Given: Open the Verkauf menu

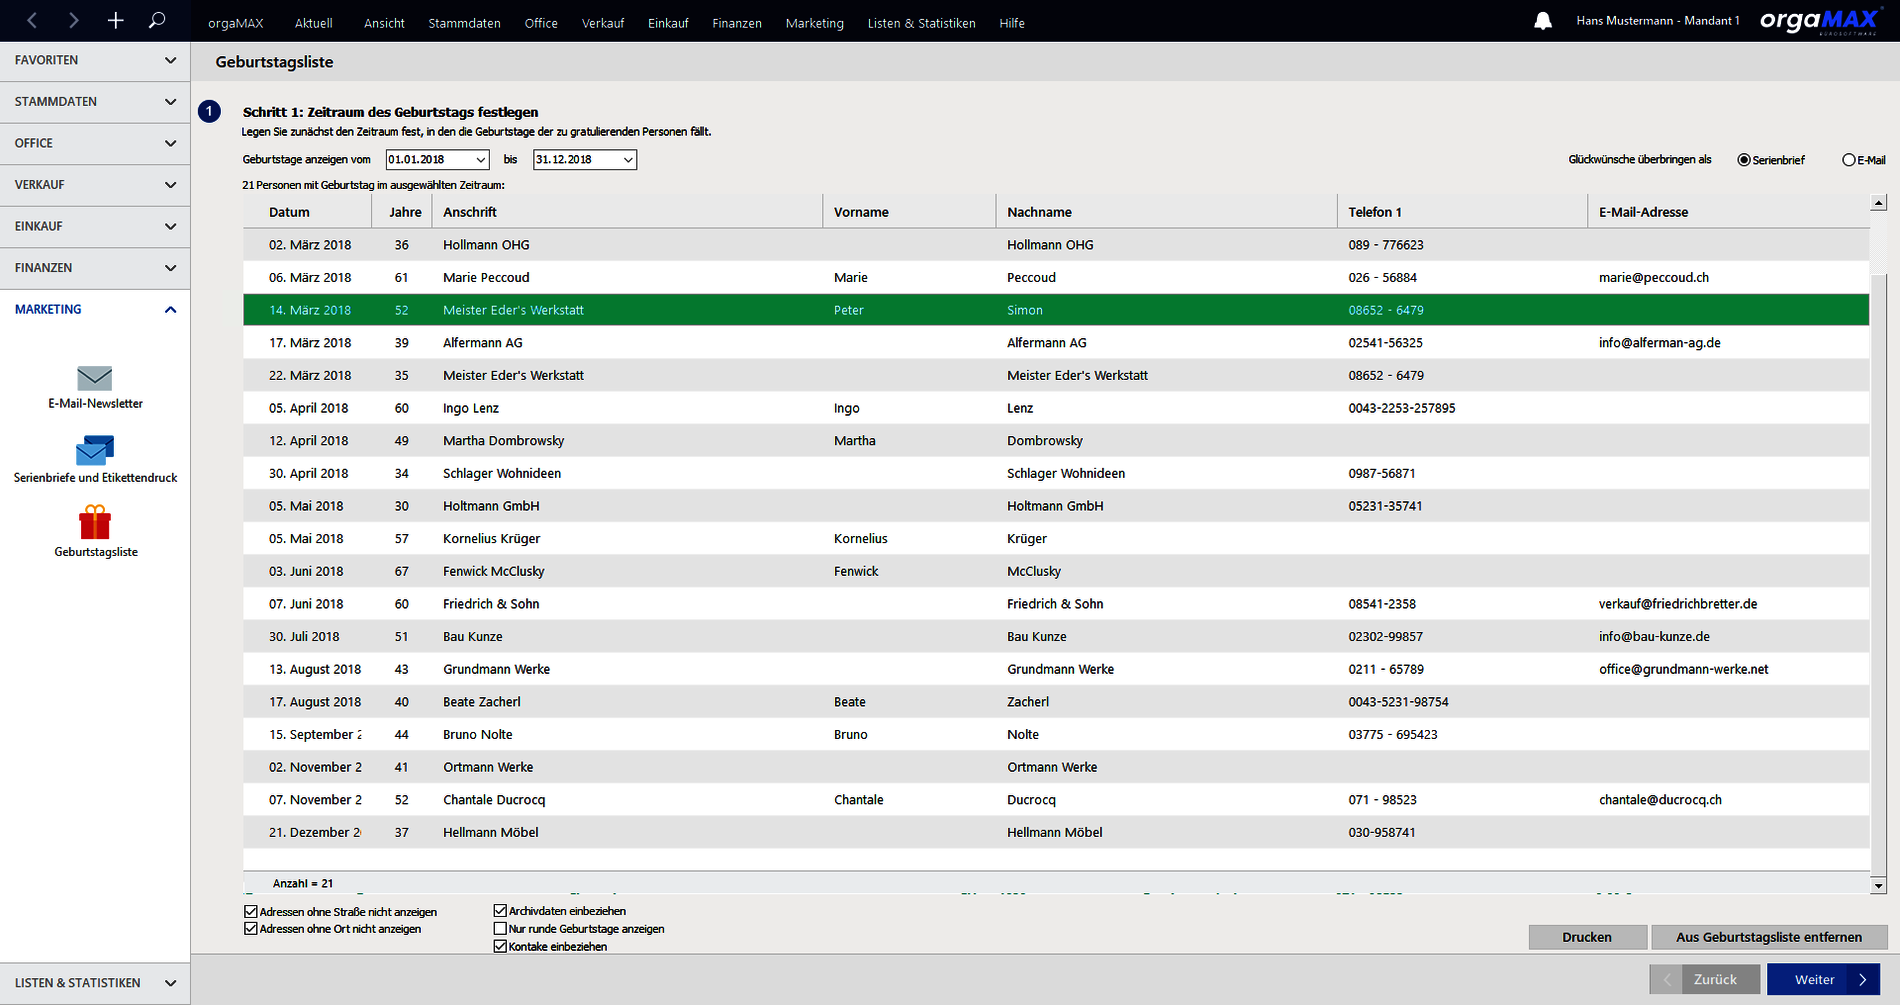Looking at the screenshot, I should pos(603,23).
